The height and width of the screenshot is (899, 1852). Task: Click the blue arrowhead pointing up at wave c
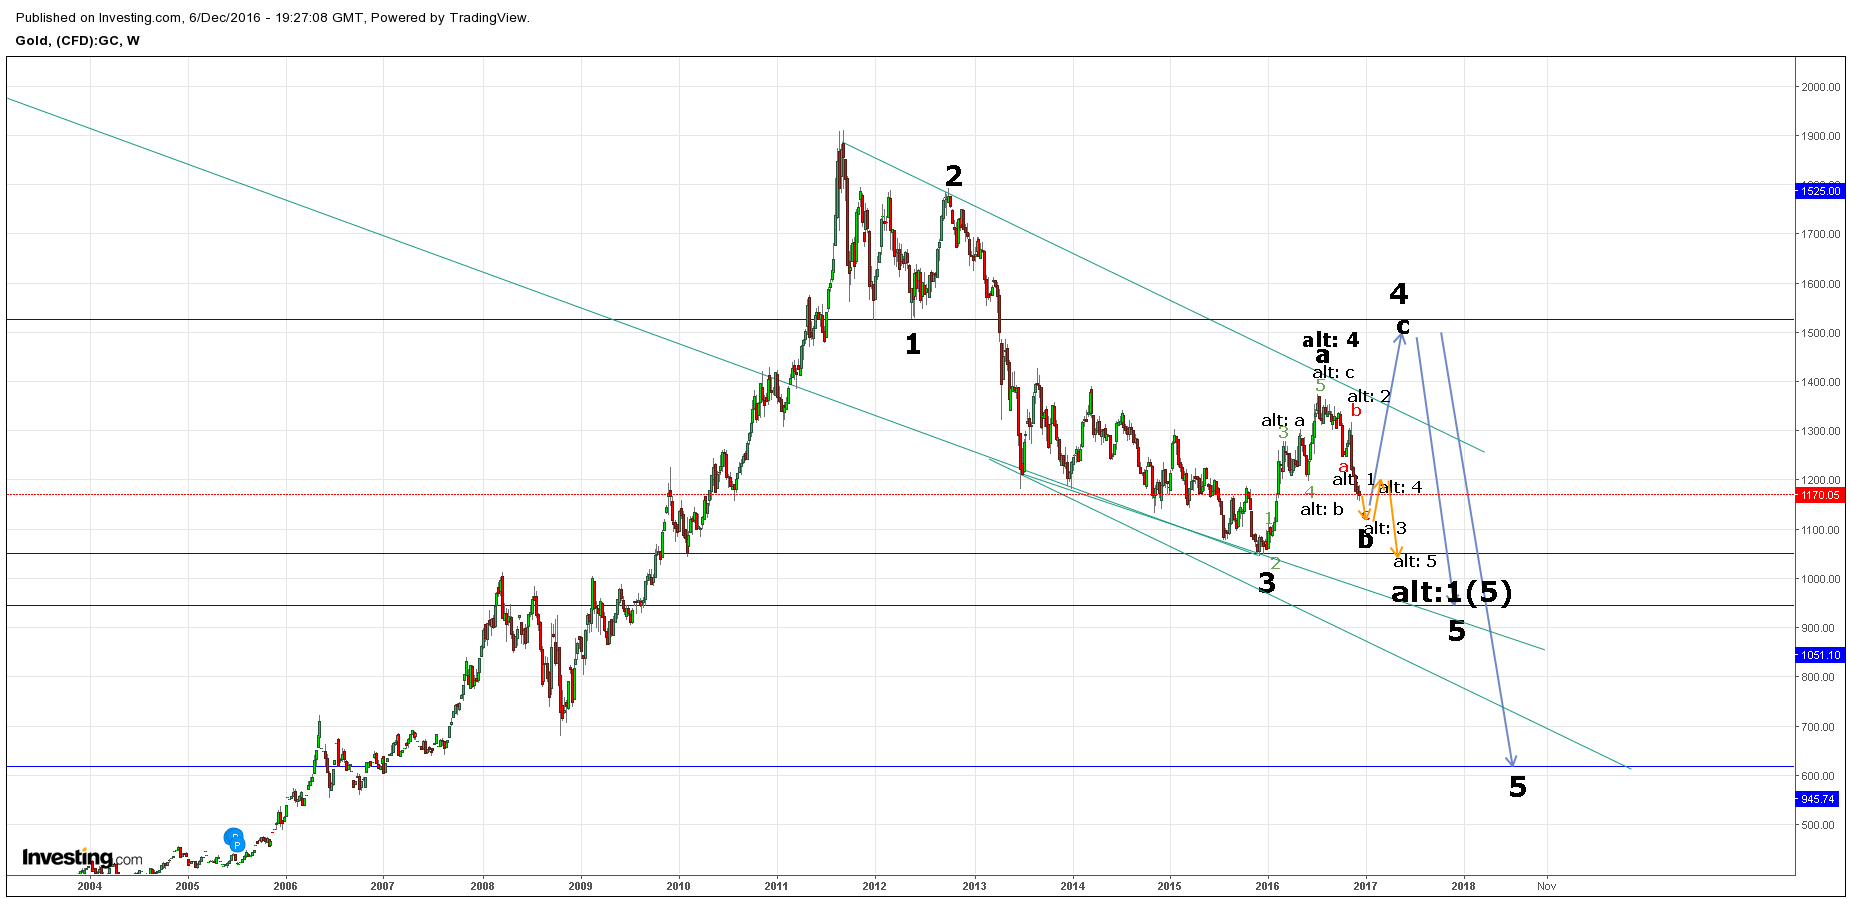tap(1401, 337)
